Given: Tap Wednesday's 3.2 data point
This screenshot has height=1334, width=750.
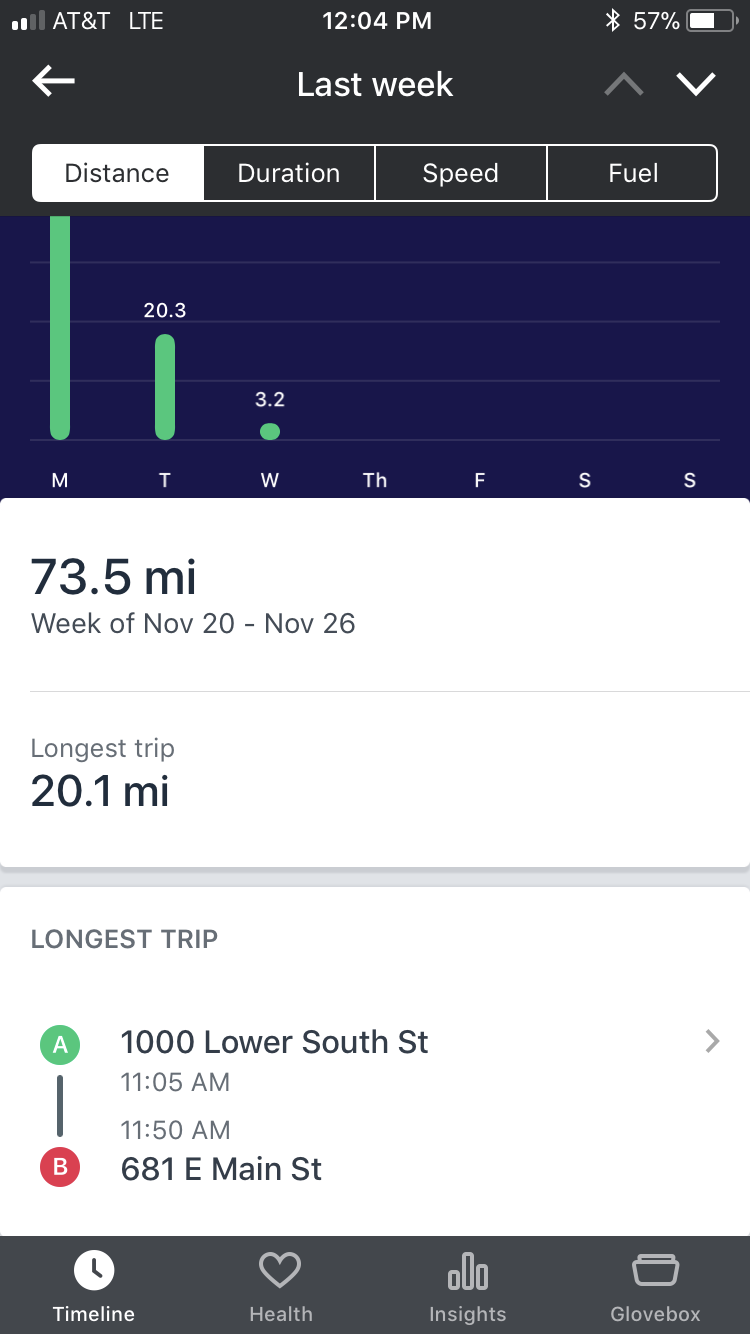Looking at the screenshot, I should (x=270, y=431).
